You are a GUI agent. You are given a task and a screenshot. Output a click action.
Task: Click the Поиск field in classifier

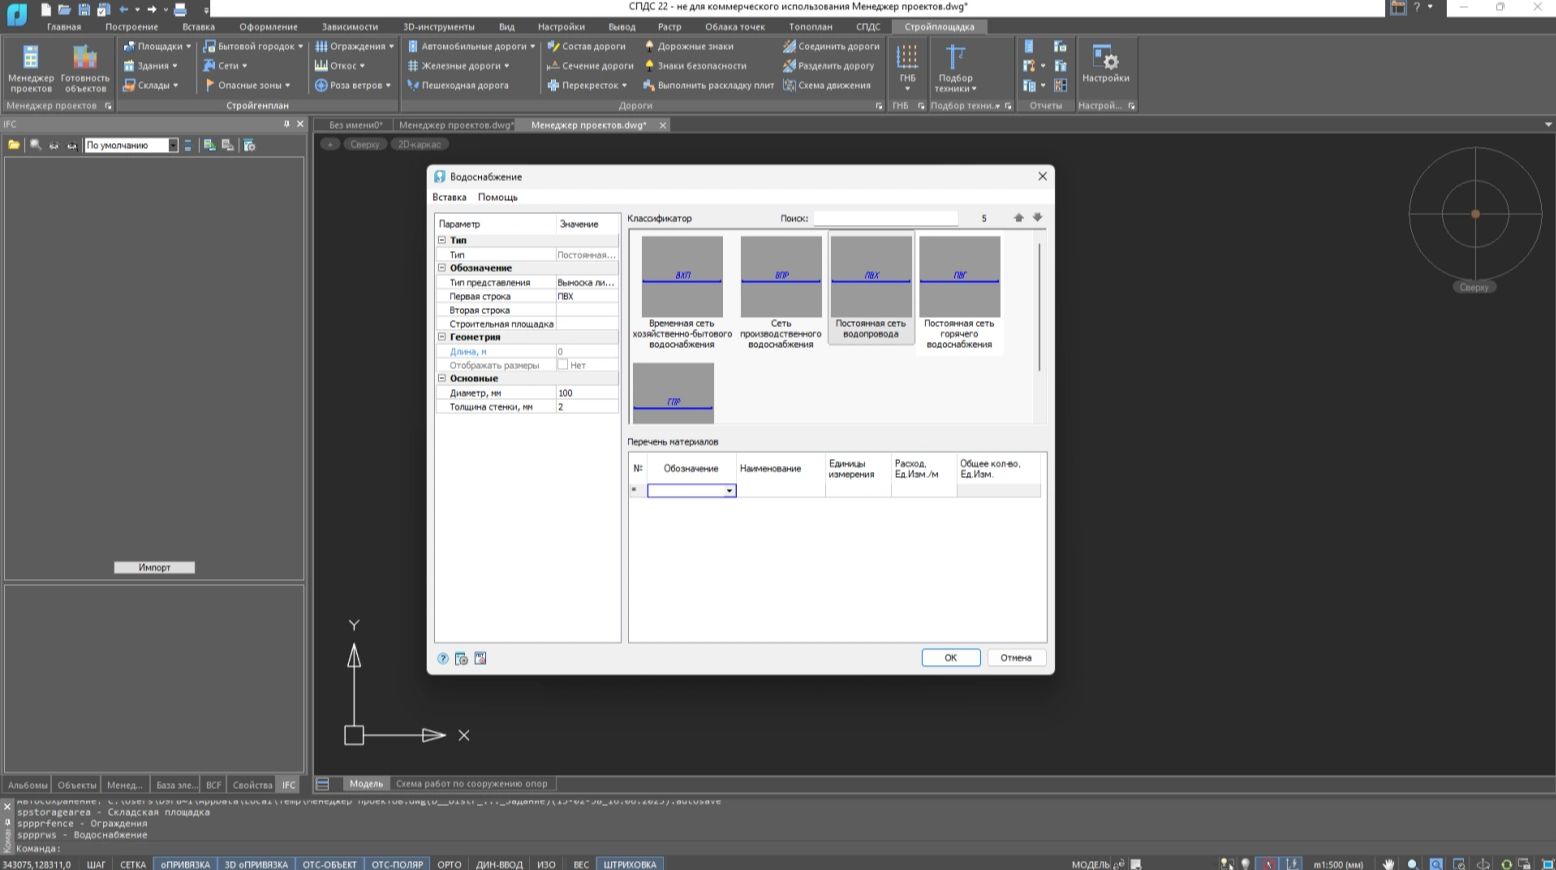click(x=885, y=218)
